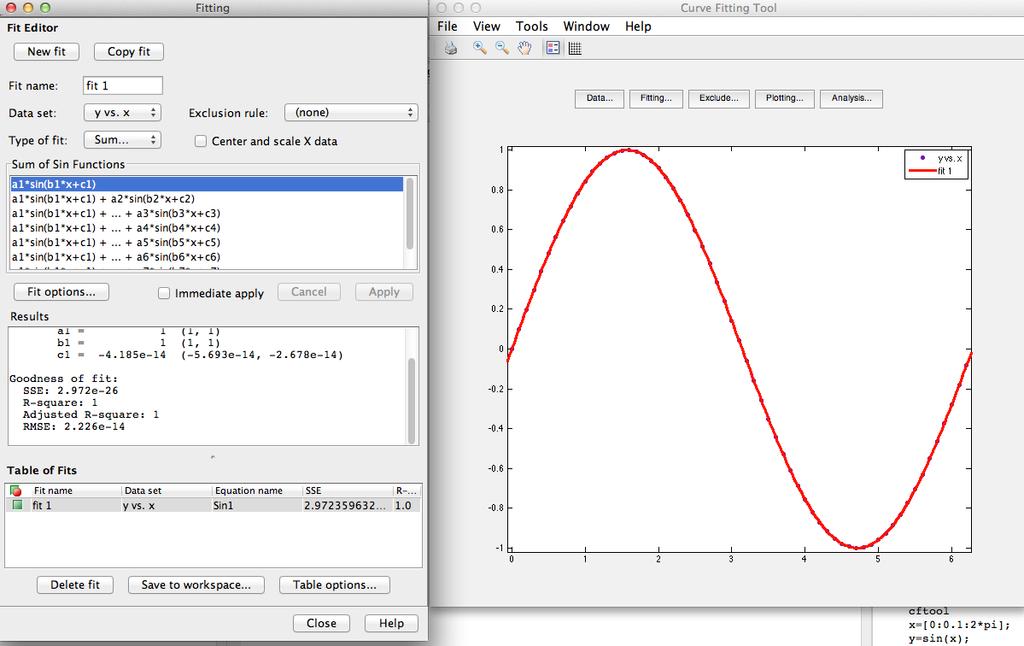Click the Fit name column header
The height and width of the screenshot is (646, 1024).
pyautogui.click(x=74, y=491)
